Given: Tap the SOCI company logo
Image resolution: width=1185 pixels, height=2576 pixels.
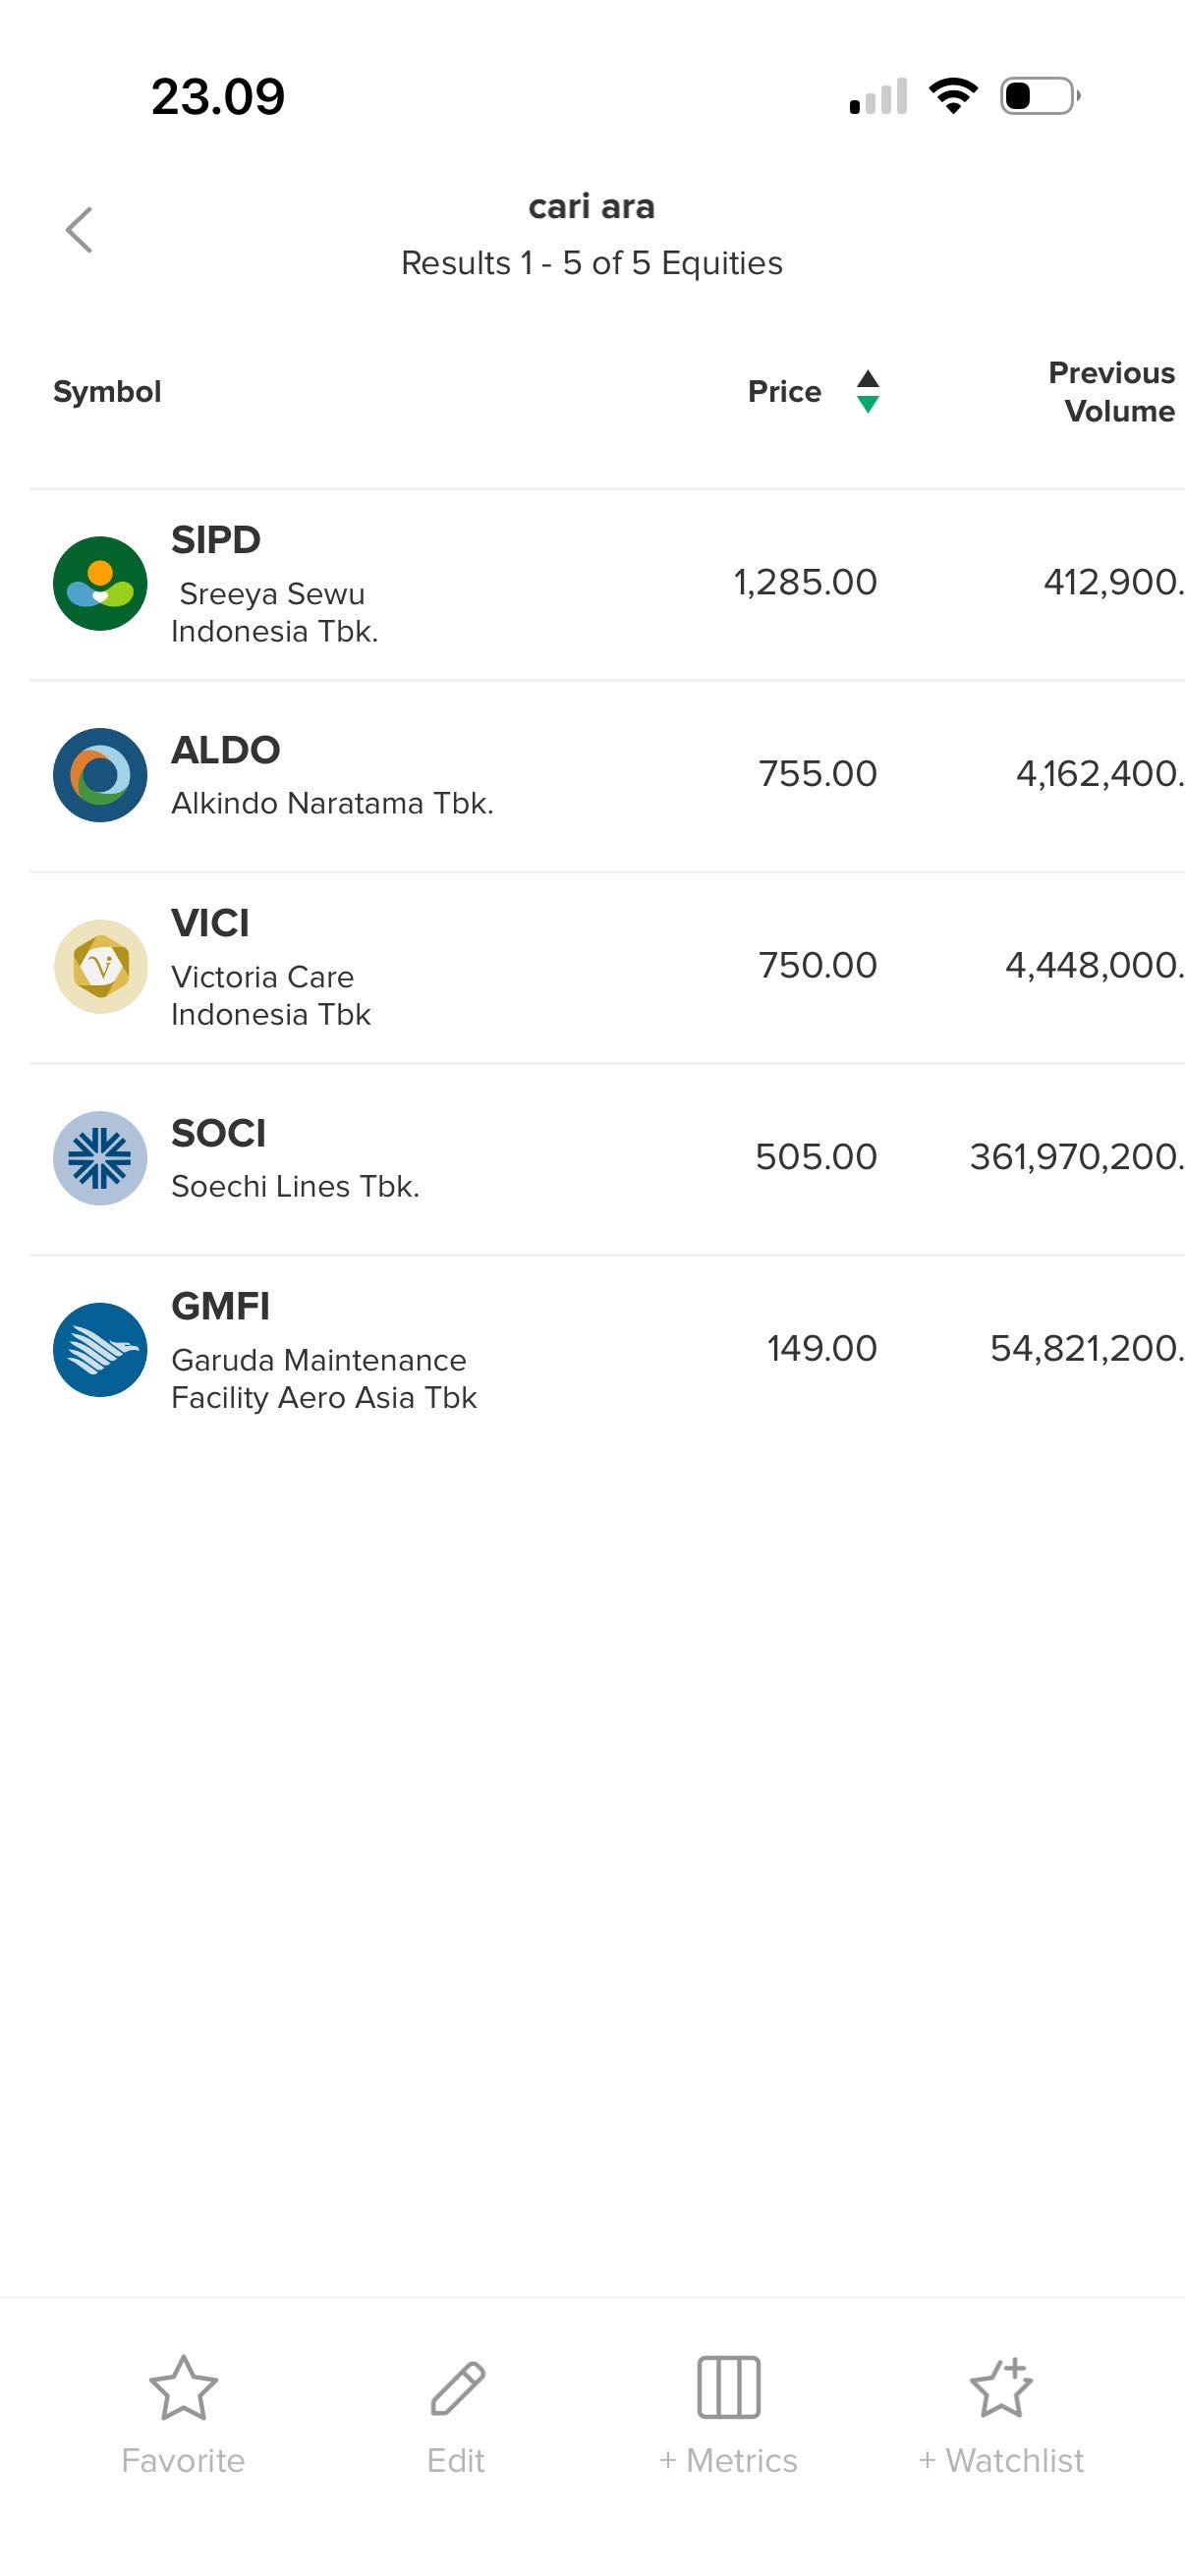Looking at the screenshot, I should (100, 1158).
